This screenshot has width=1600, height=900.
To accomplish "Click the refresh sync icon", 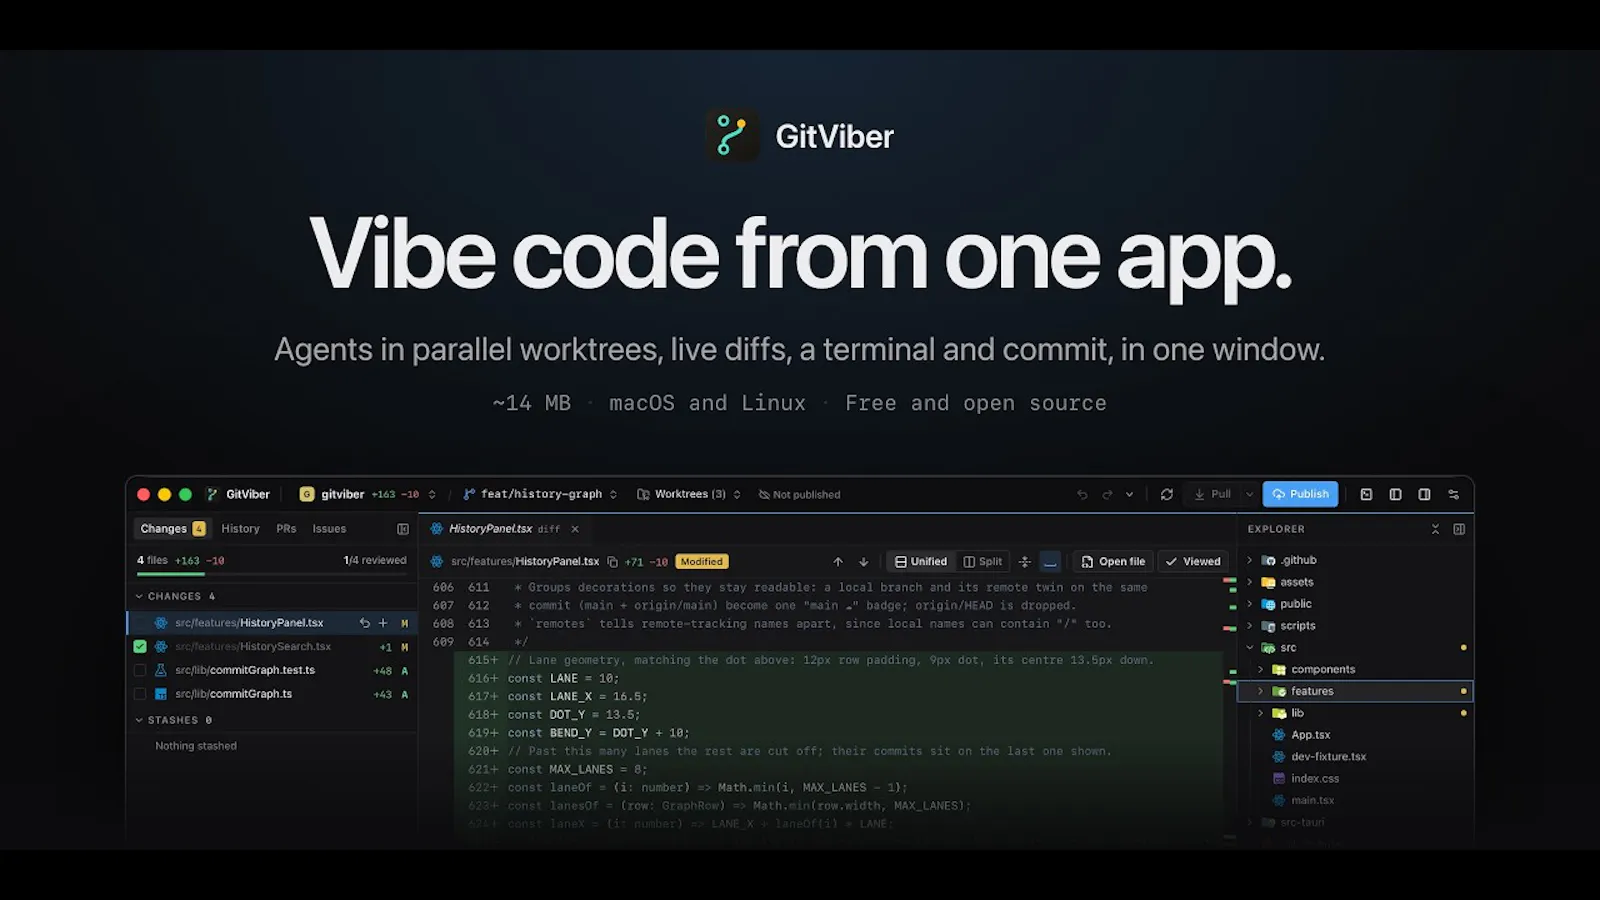I will (1166, 494).
